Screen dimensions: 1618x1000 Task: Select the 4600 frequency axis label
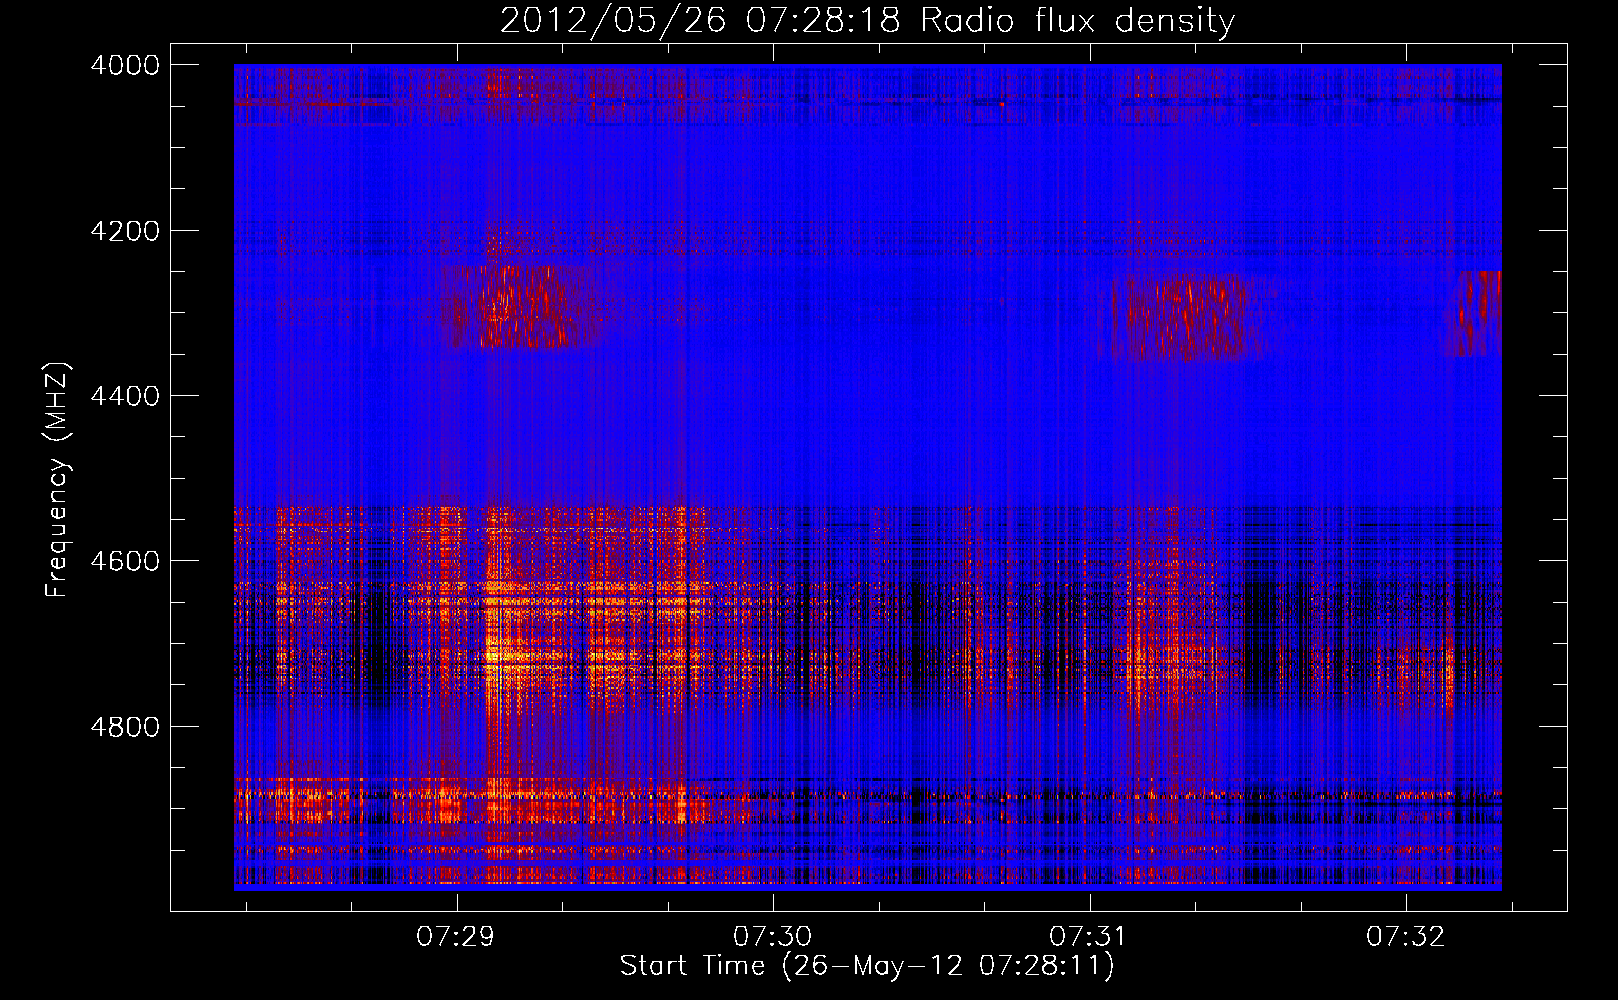[x=125, y=561]
